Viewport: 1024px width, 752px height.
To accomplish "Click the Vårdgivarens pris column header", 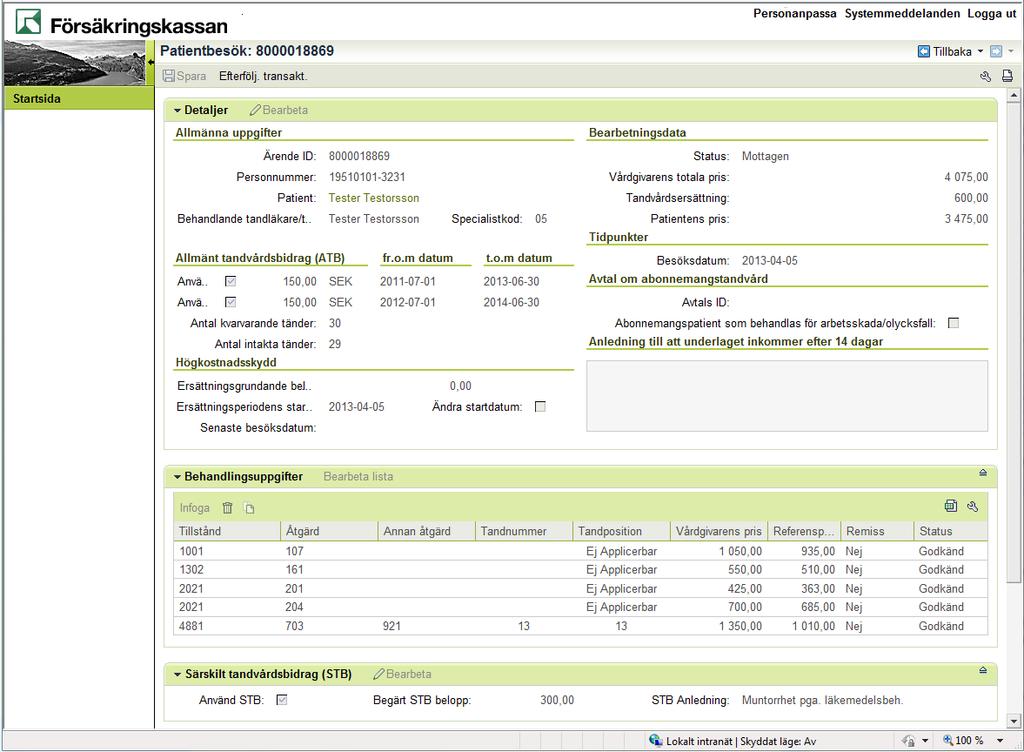I will point(718,531).
